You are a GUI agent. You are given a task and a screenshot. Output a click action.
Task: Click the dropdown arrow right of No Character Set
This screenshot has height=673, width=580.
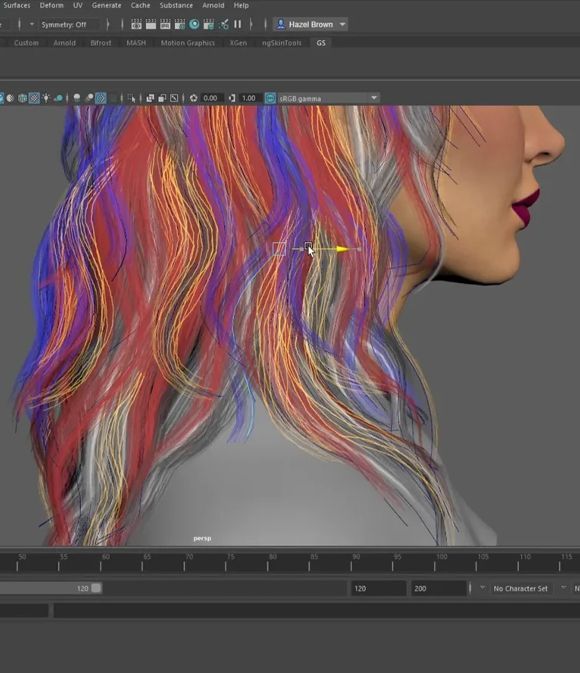pos(563,588)
